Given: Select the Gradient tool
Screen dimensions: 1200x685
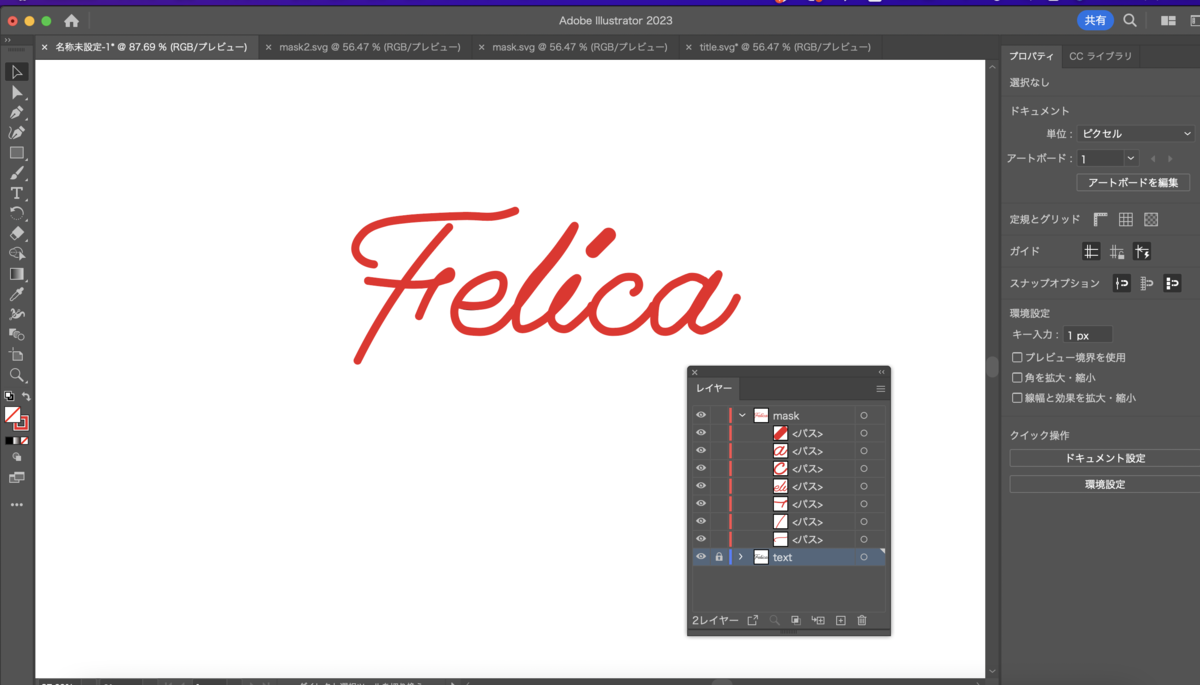Looking at the screenshot, I should (17, 274).
